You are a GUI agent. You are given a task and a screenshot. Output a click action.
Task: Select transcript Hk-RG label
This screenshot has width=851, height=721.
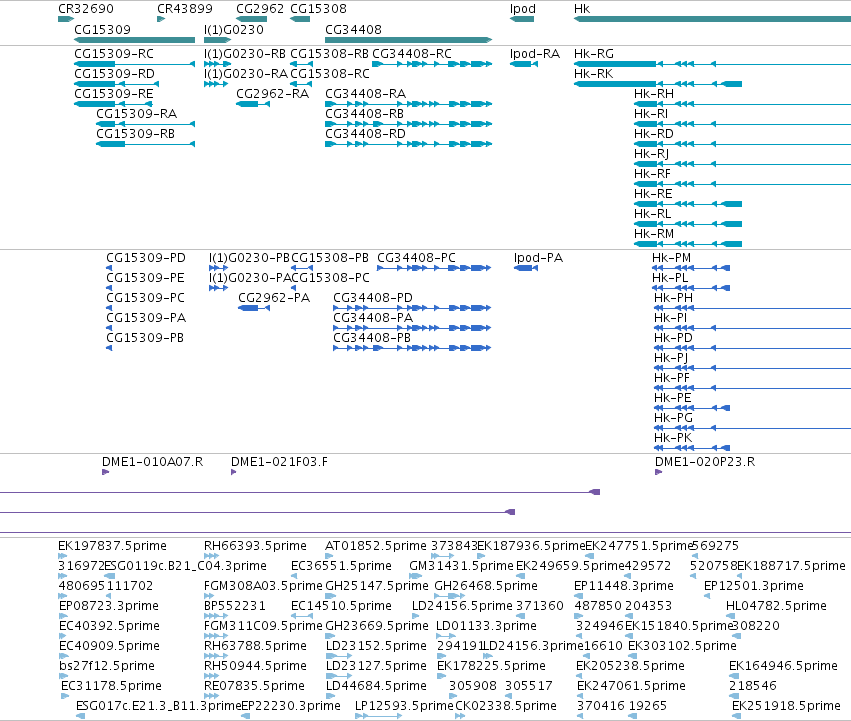594,54
